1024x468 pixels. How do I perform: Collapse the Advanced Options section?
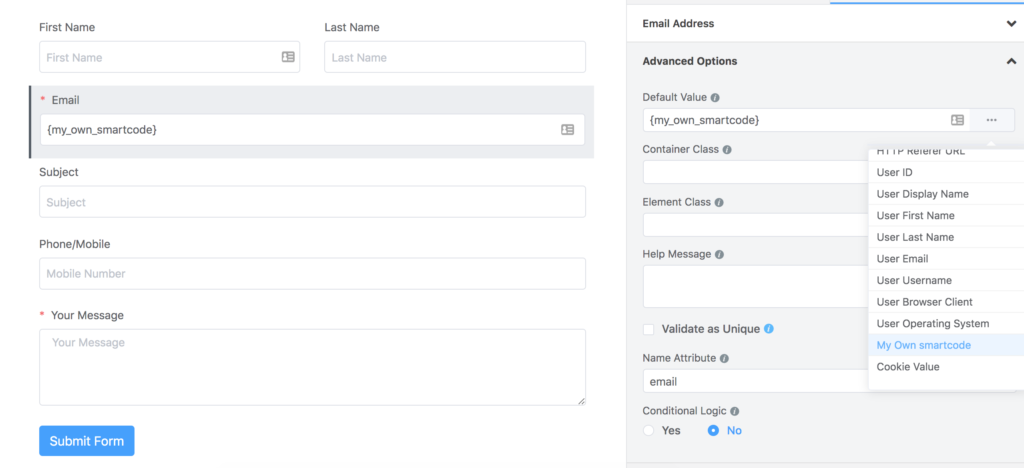[x=1011, y=61]
